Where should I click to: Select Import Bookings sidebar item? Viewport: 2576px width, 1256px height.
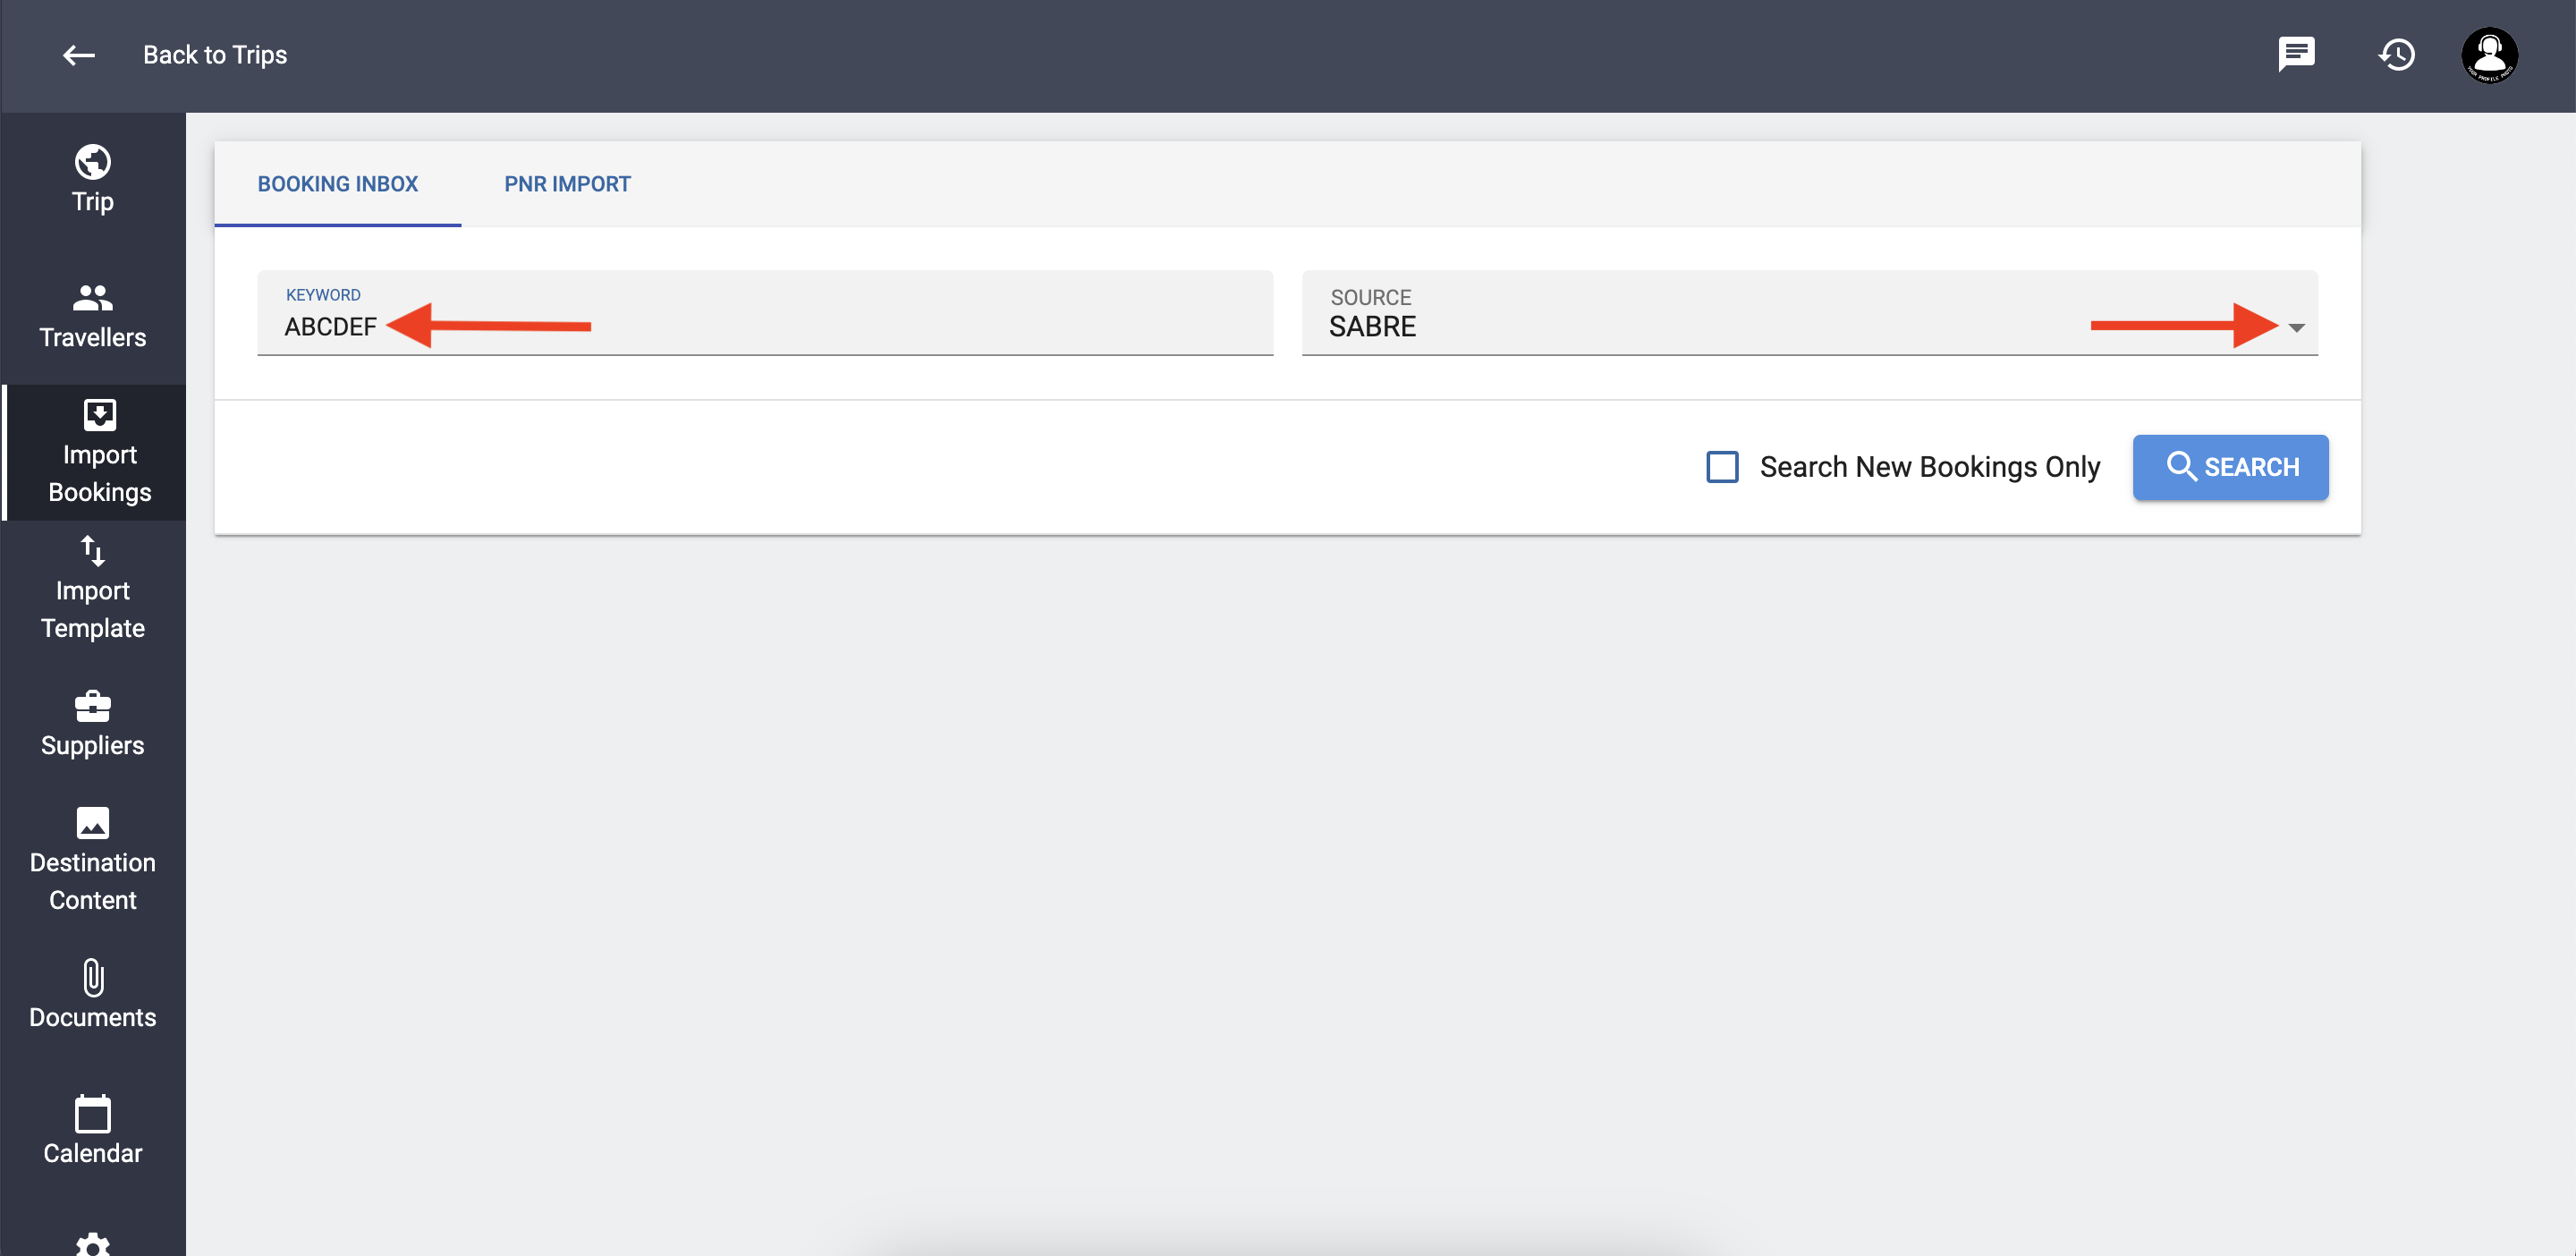click(x=96, y=452)
